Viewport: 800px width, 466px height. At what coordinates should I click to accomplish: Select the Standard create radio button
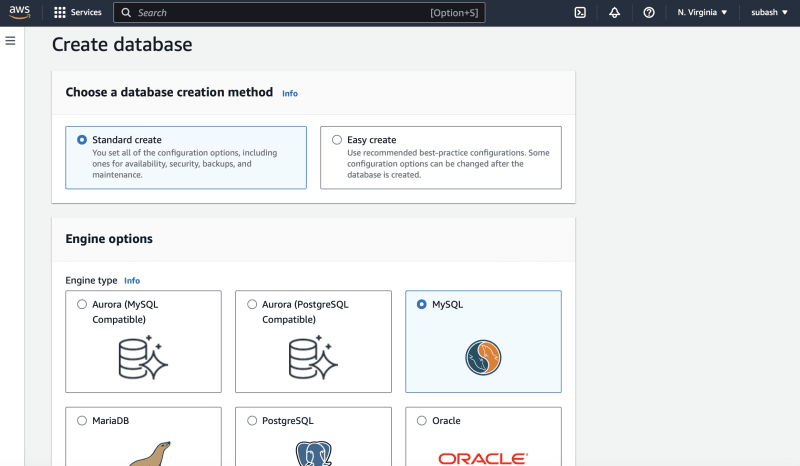click(x=82, y=140)
